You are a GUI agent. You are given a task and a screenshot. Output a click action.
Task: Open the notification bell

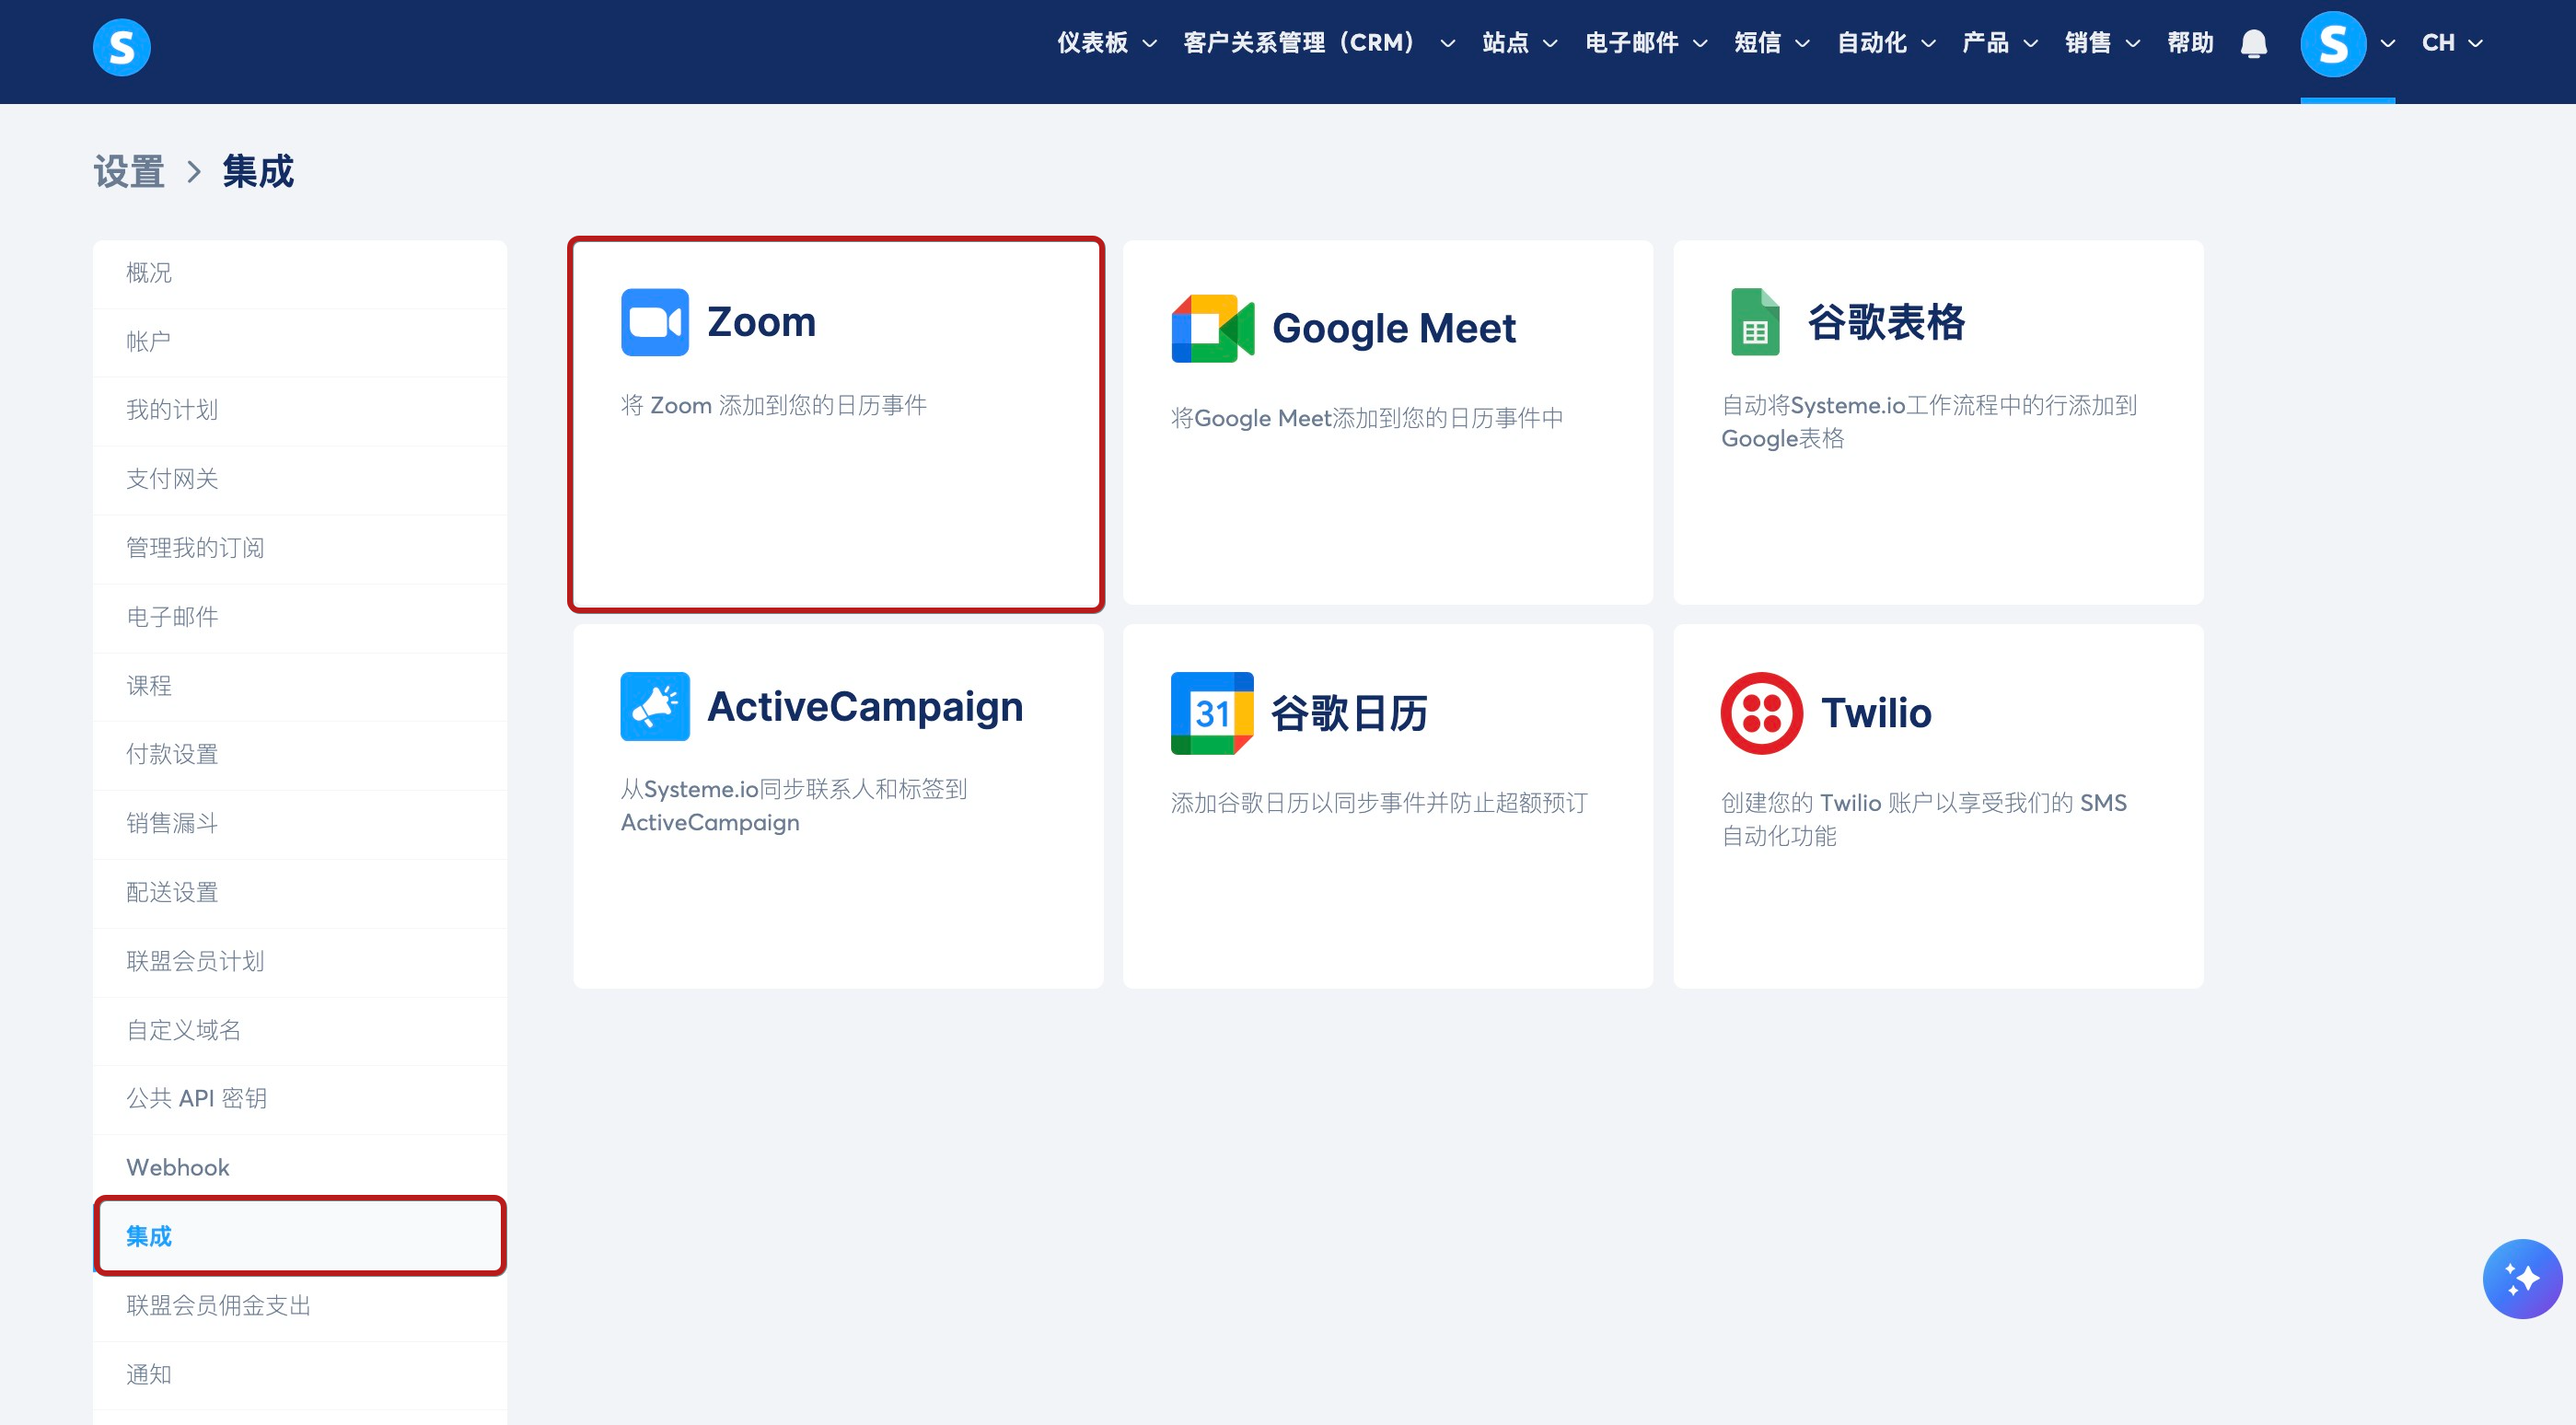point(2253,44)
